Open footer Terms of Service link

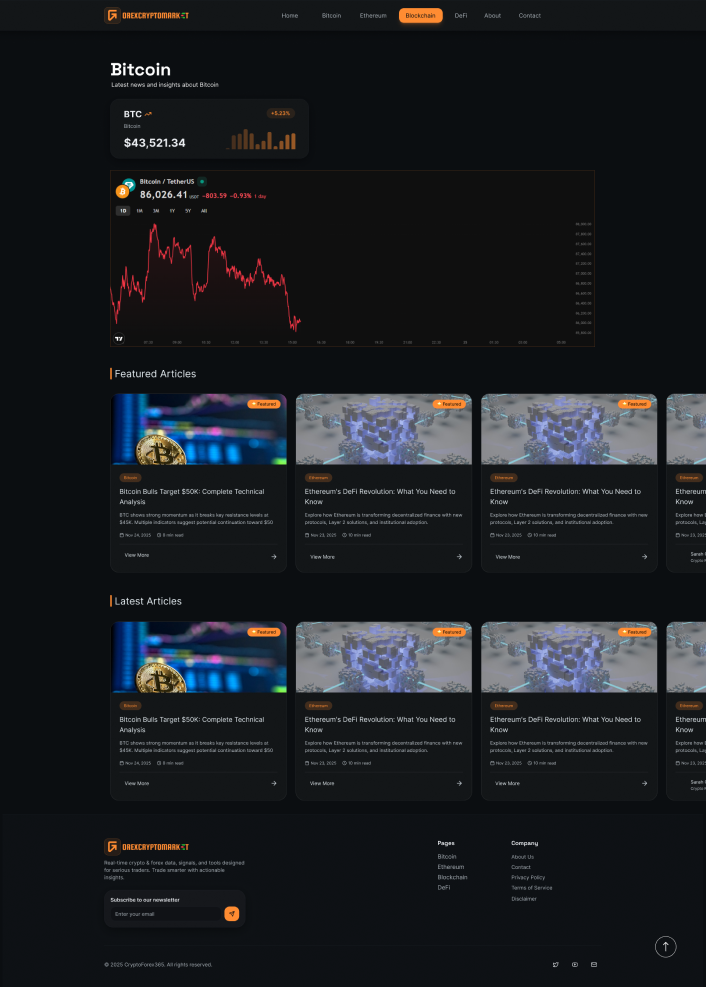click(532, 888)
